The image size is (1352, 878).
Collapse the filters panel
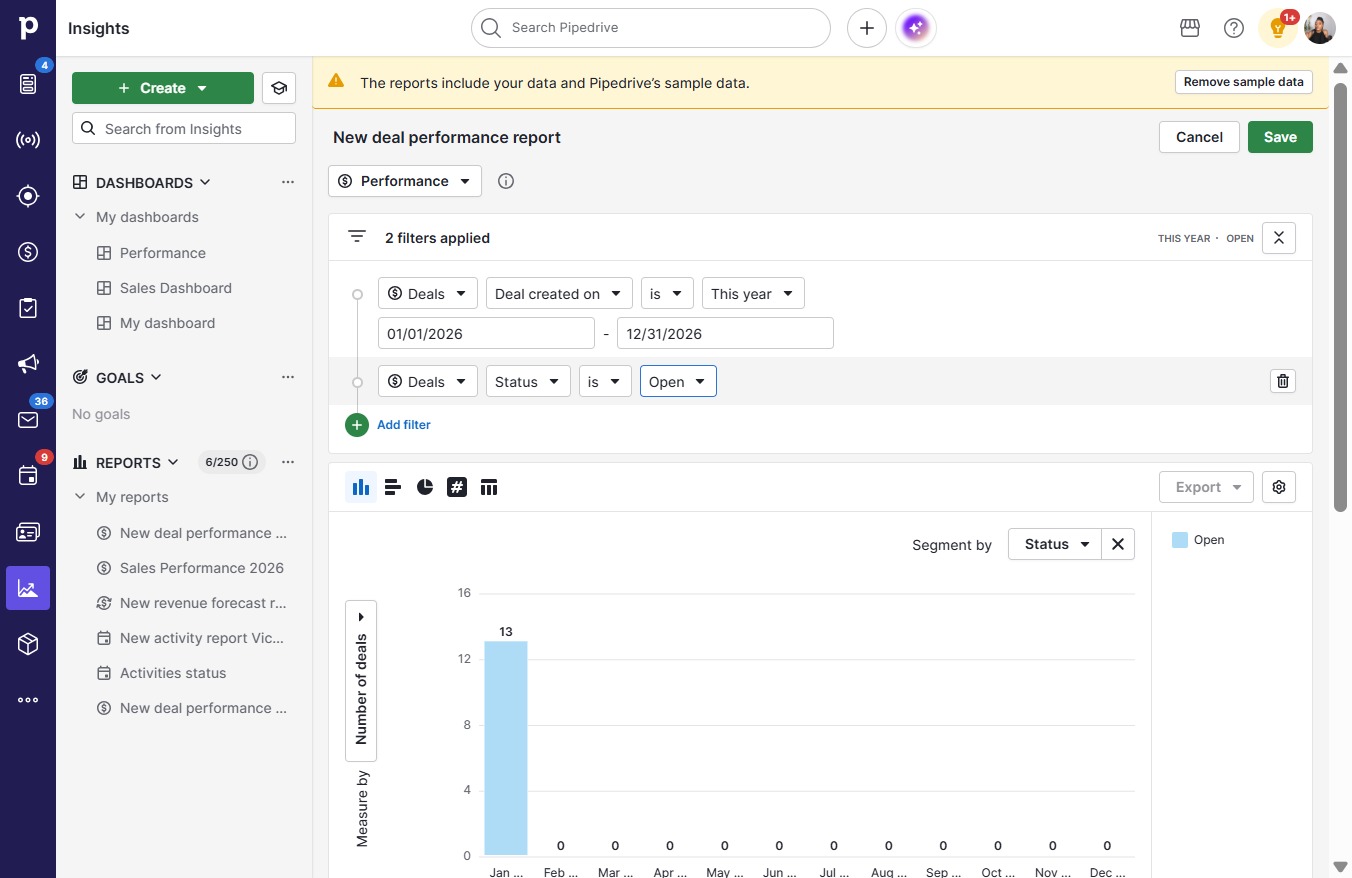coord(1279,238)
